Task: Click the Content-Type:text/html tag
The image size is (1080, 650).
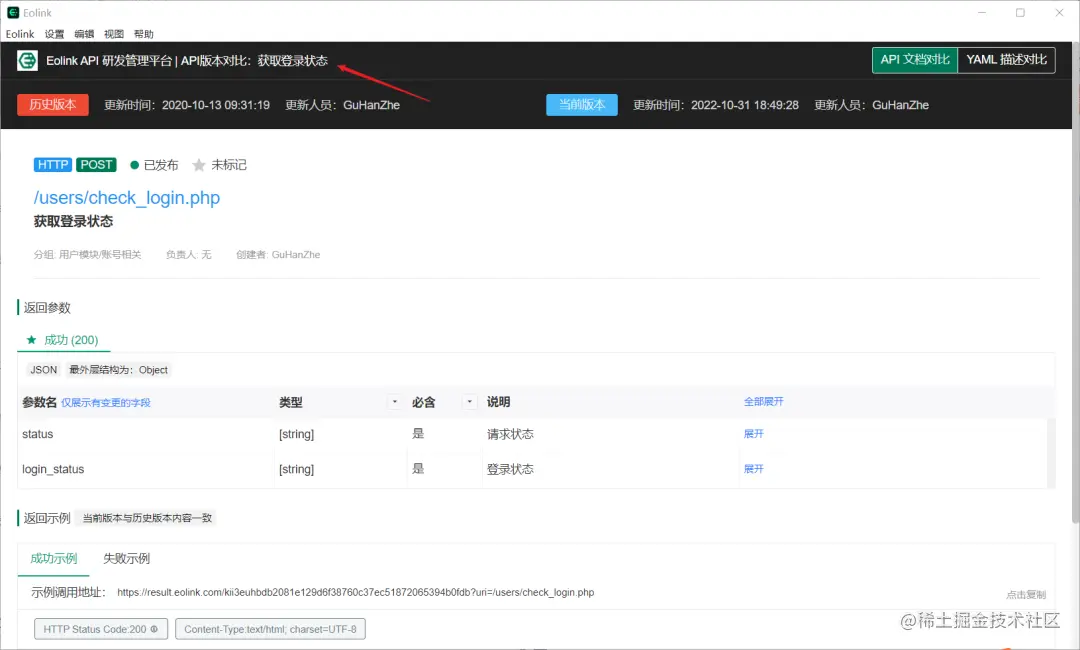Action: pos(271,629)
